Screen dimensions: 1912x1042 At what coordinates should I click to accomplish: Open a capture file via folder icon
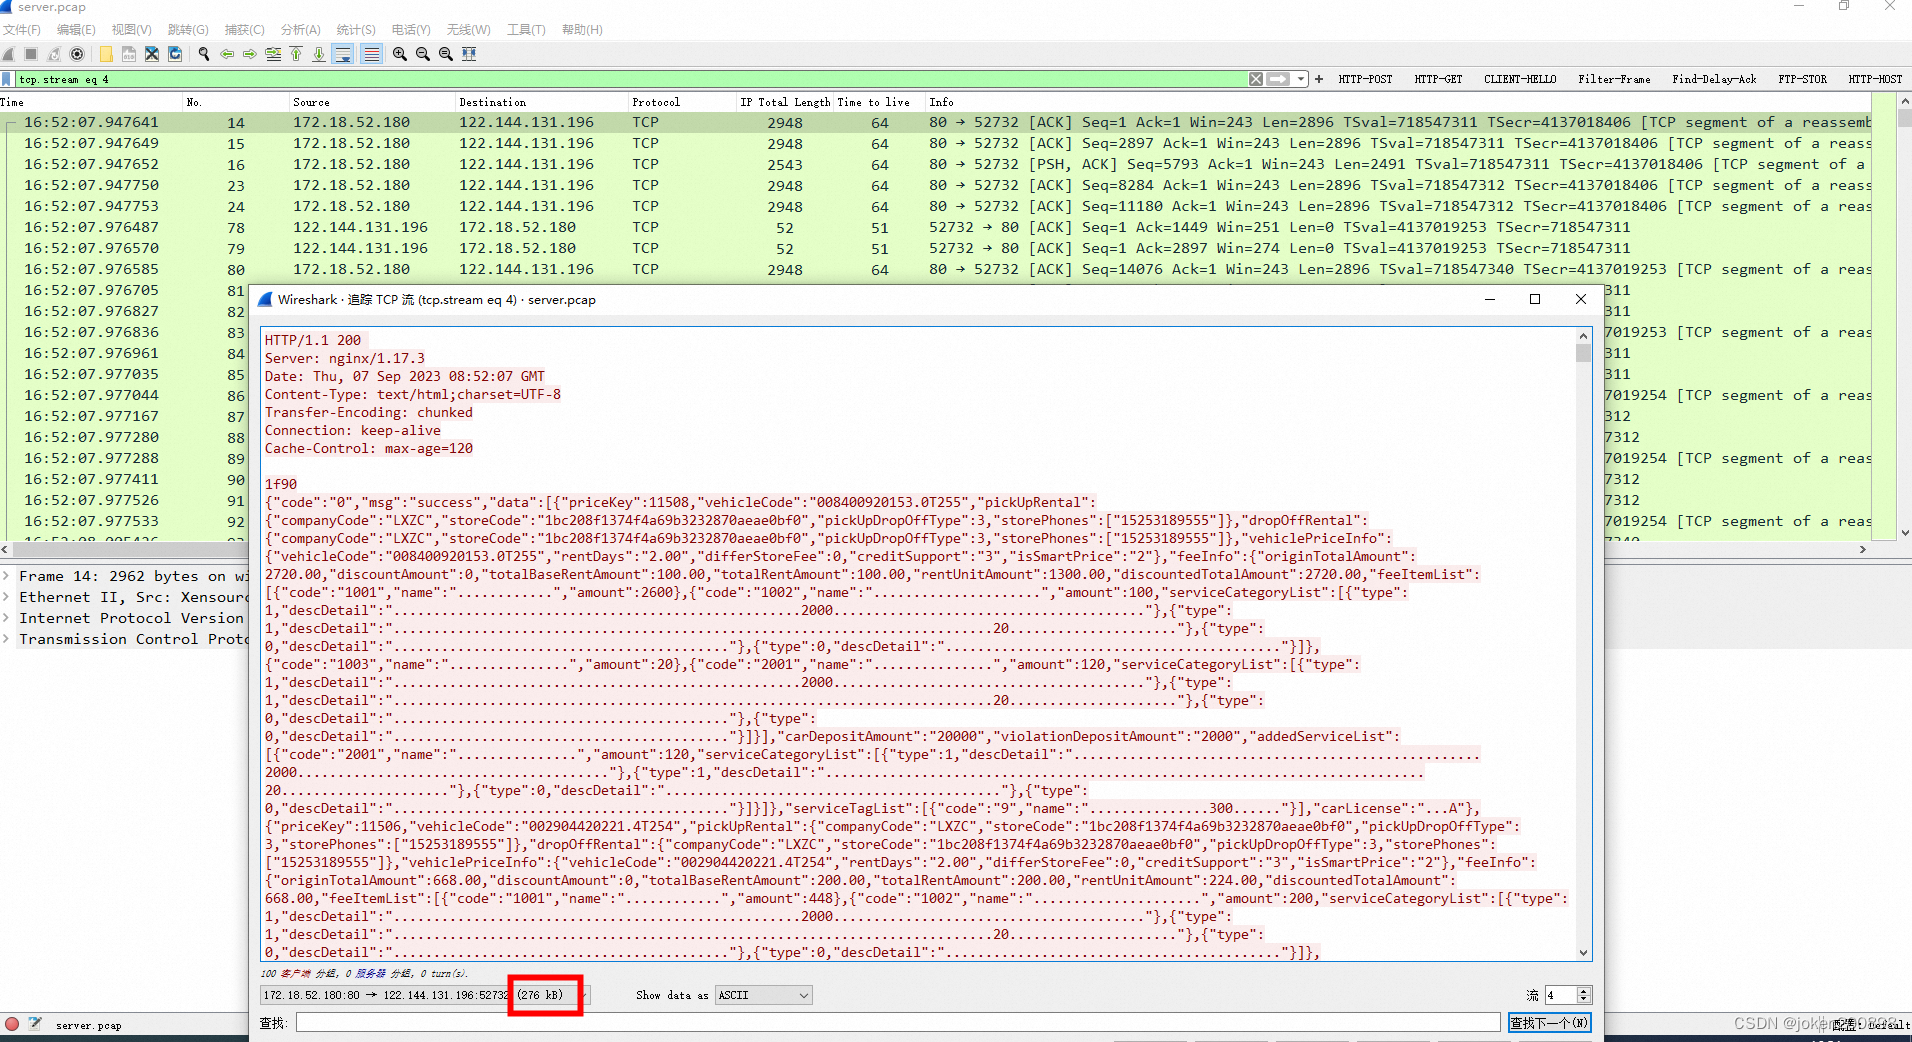(105, 54)
